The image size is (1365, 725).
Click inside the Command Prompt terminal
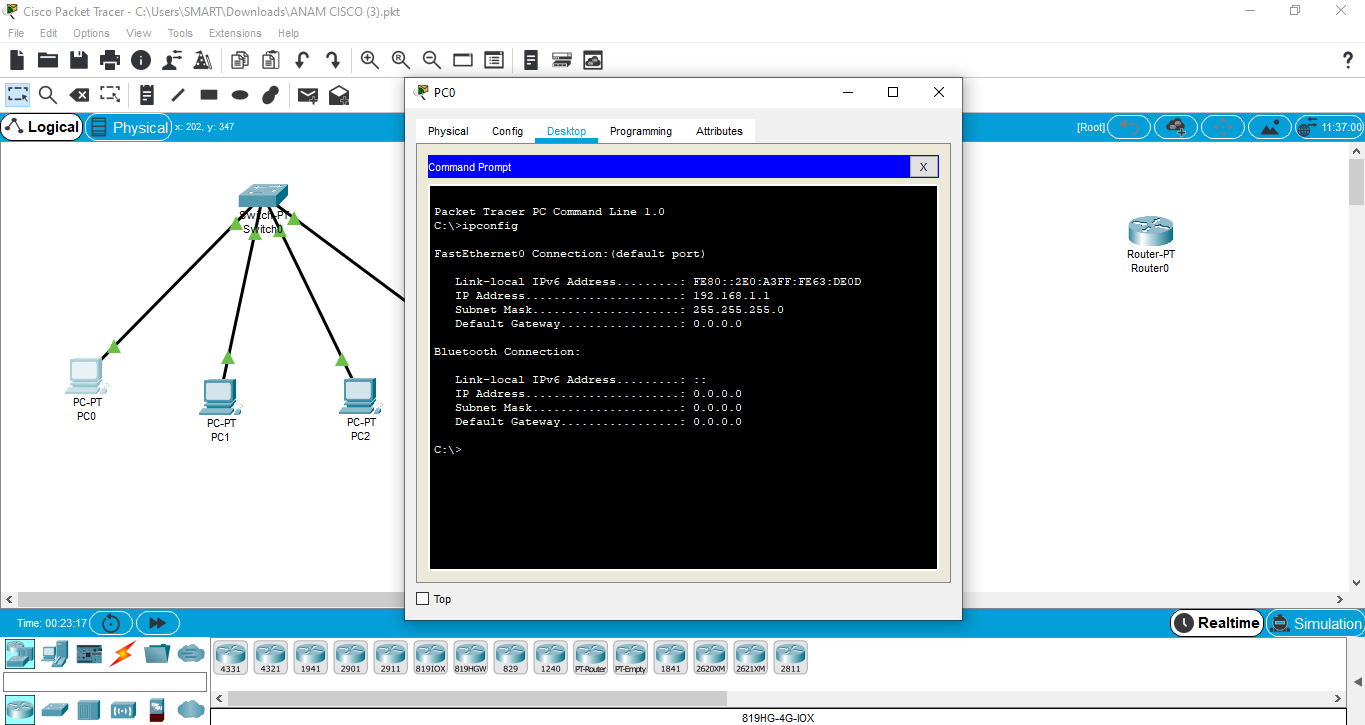click(683, 377)
